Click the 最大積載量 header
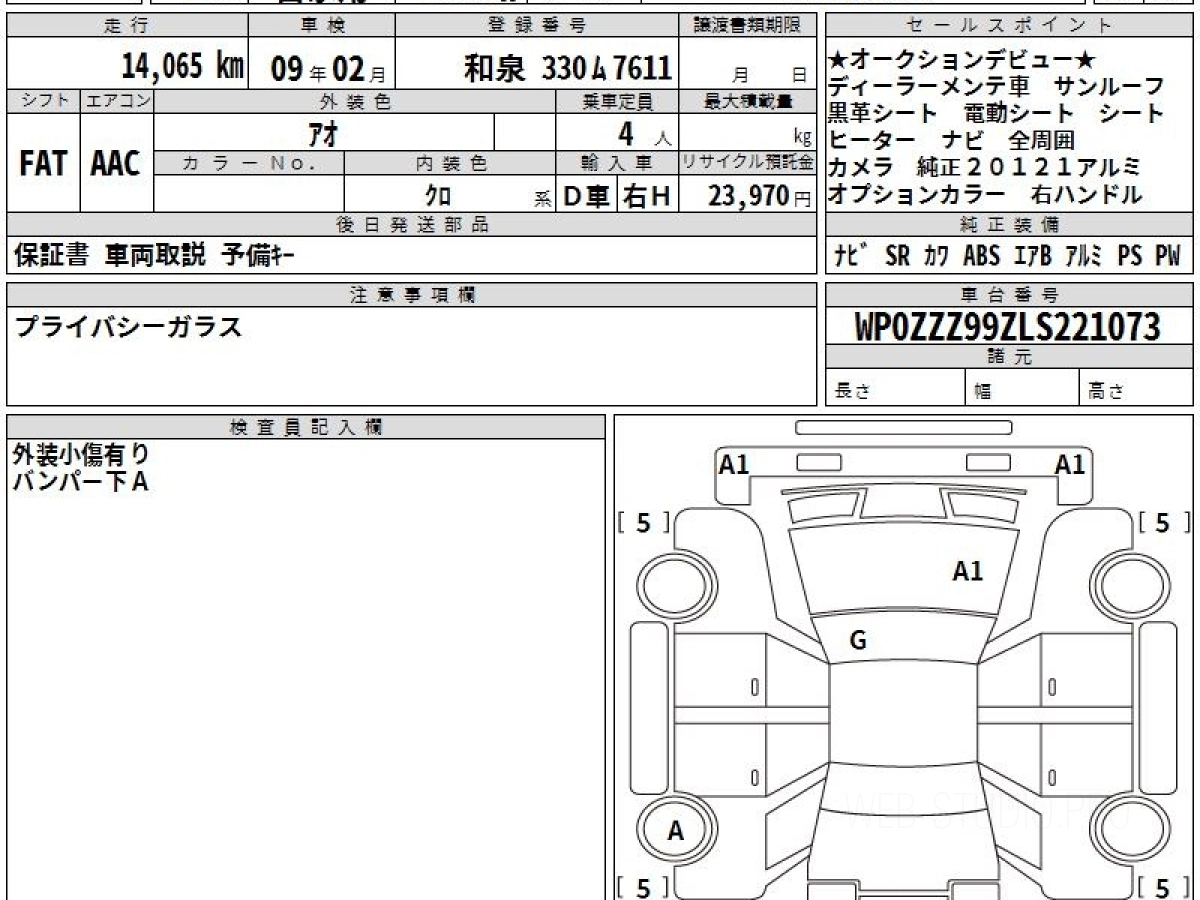 click(748, 101)
